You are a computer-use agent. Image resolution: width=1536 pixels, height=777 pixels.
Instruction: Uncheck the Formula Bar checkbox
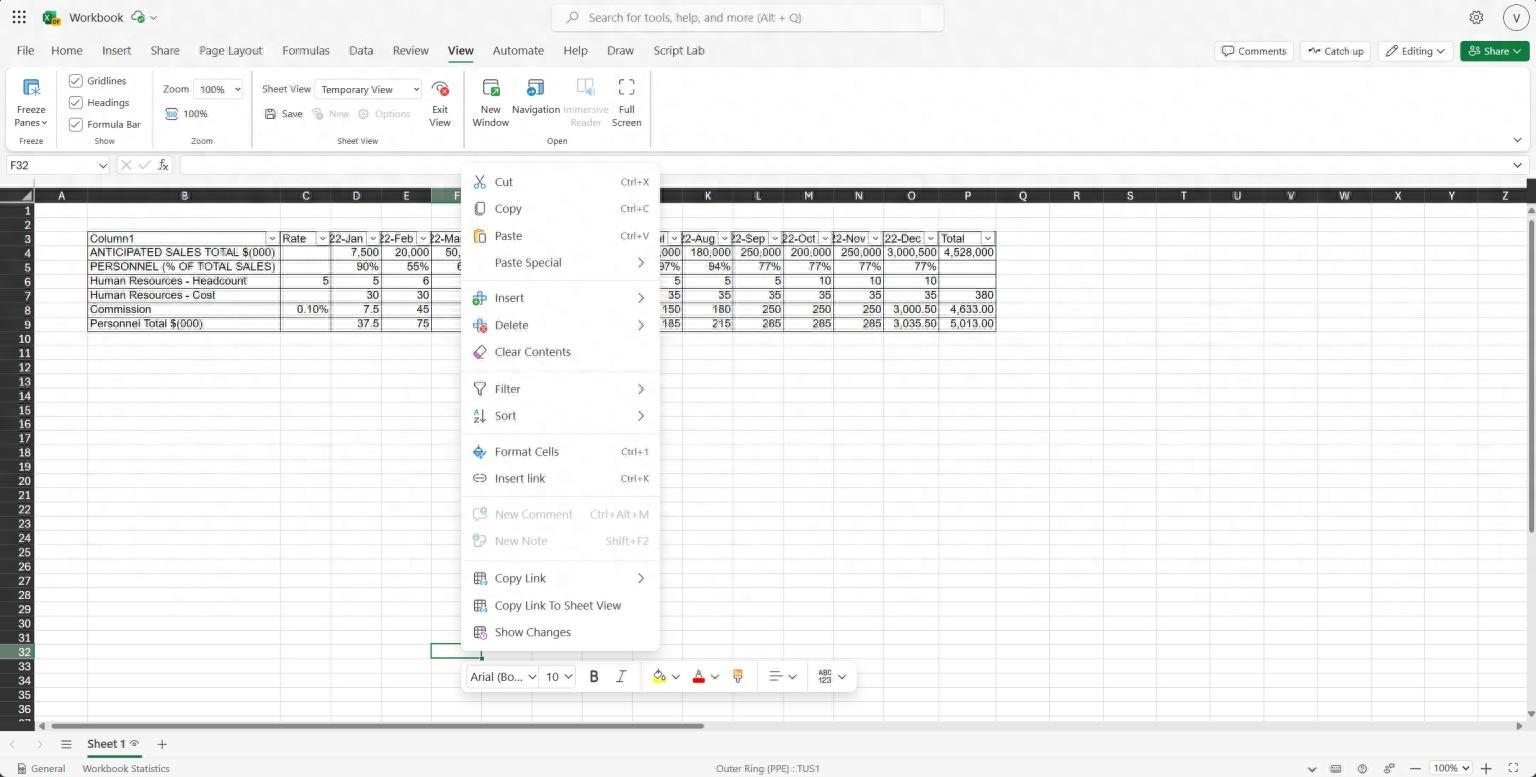[x=75, y=124]
